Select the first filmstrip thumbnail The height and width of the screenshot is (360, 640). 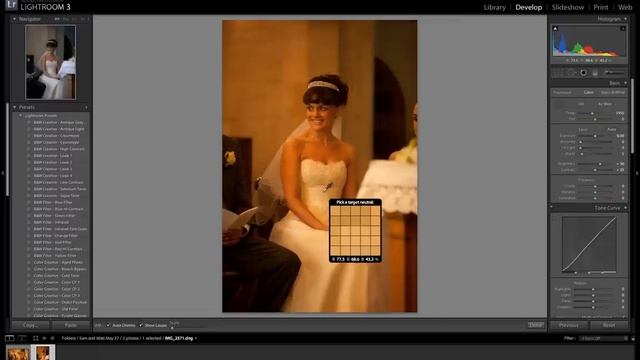pos(18,353)
